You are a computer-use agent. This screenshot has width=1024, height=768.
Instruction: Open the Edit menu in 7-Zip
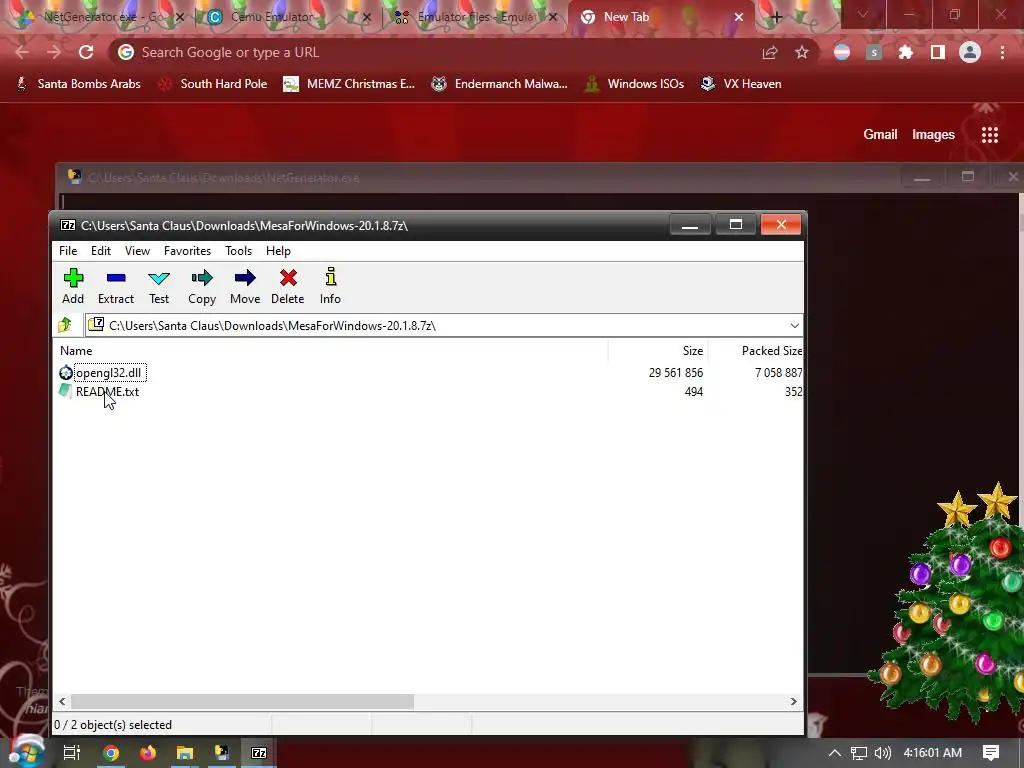pos(101,251)
